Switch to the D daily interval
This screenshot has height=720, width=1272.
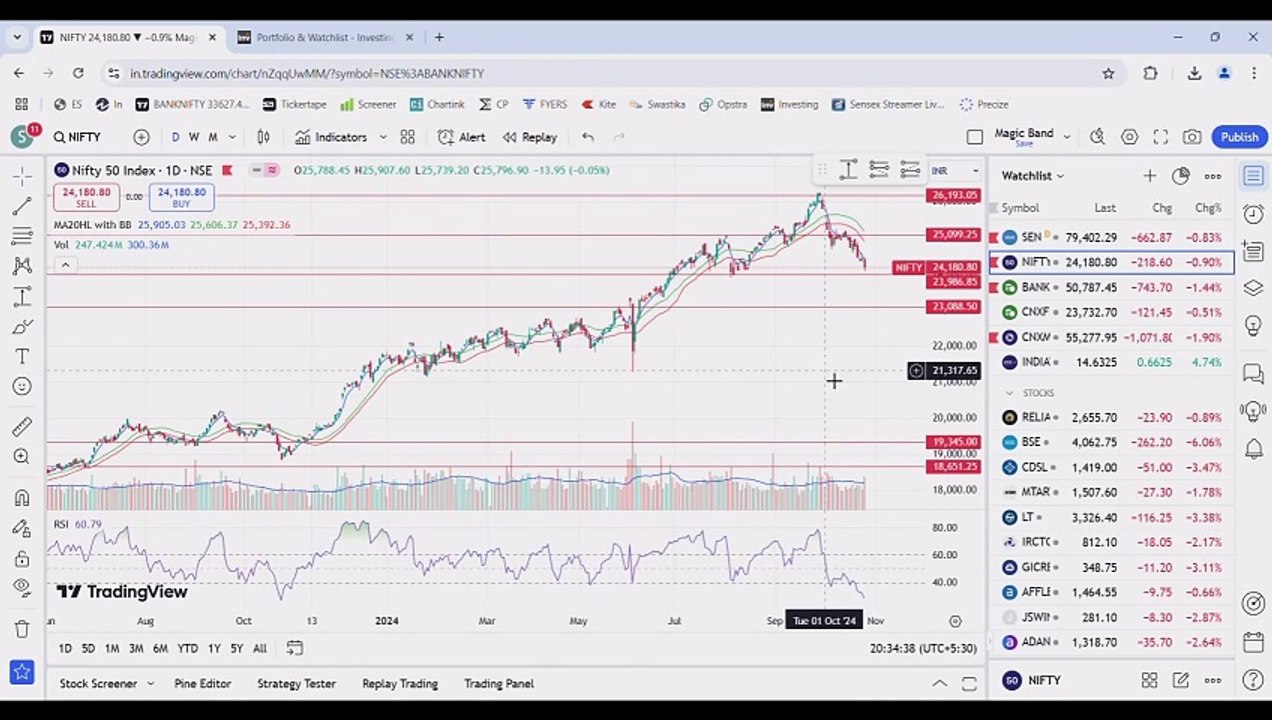tap(175, 137)
